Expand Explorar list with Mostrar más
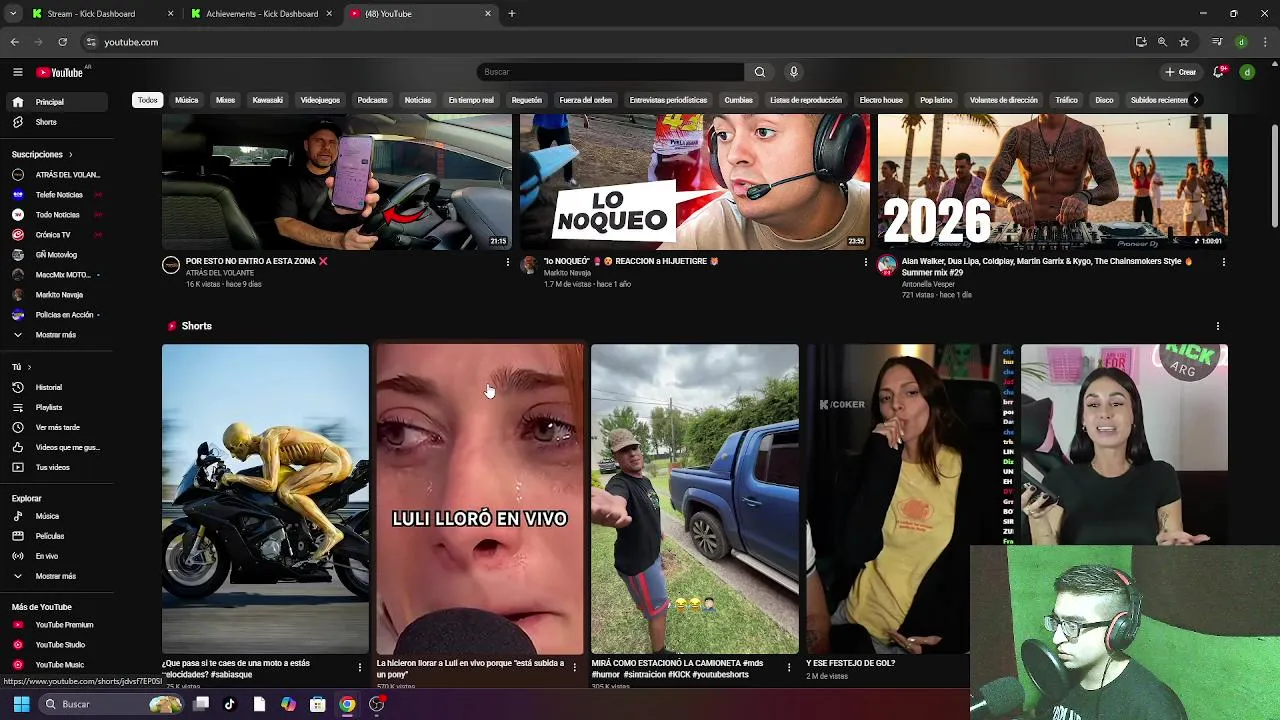 (x=55, y=576)
